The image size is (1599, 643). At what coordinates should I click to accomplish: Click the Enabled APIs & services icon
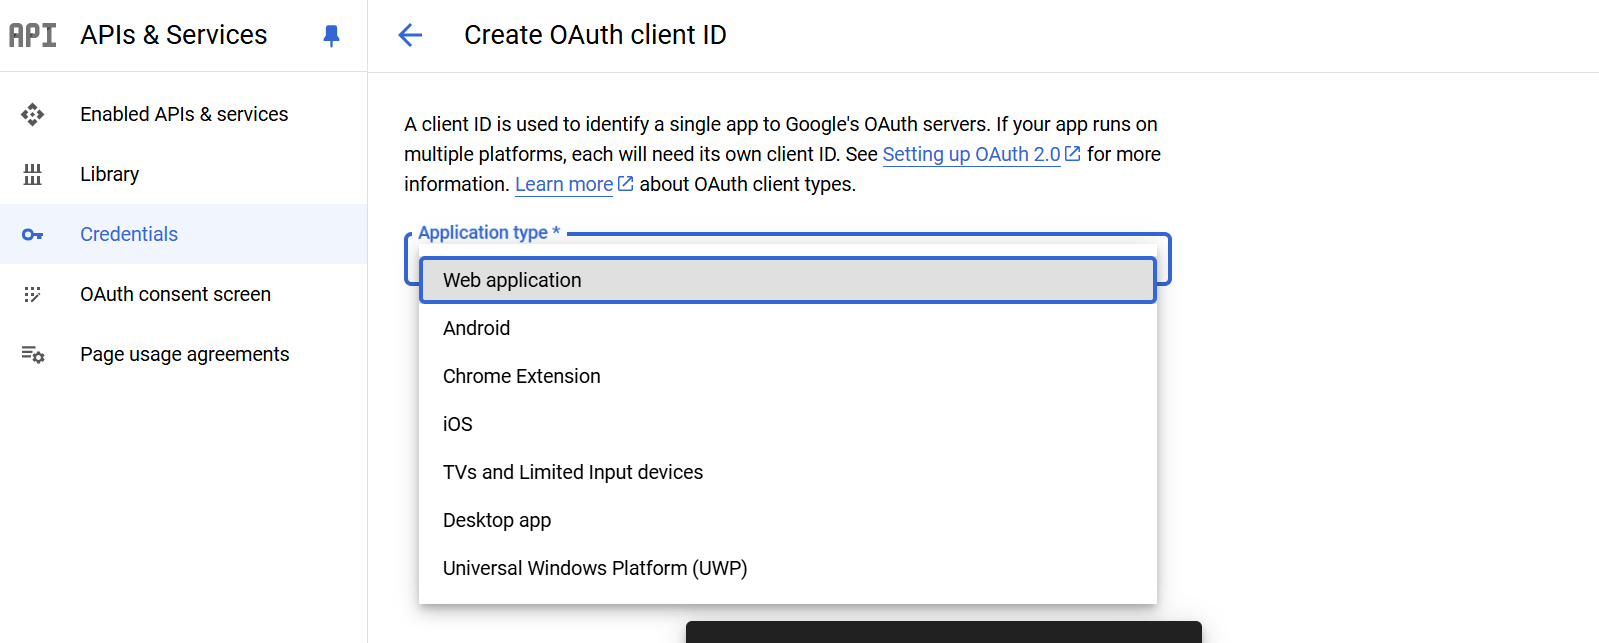coord(32,114)
